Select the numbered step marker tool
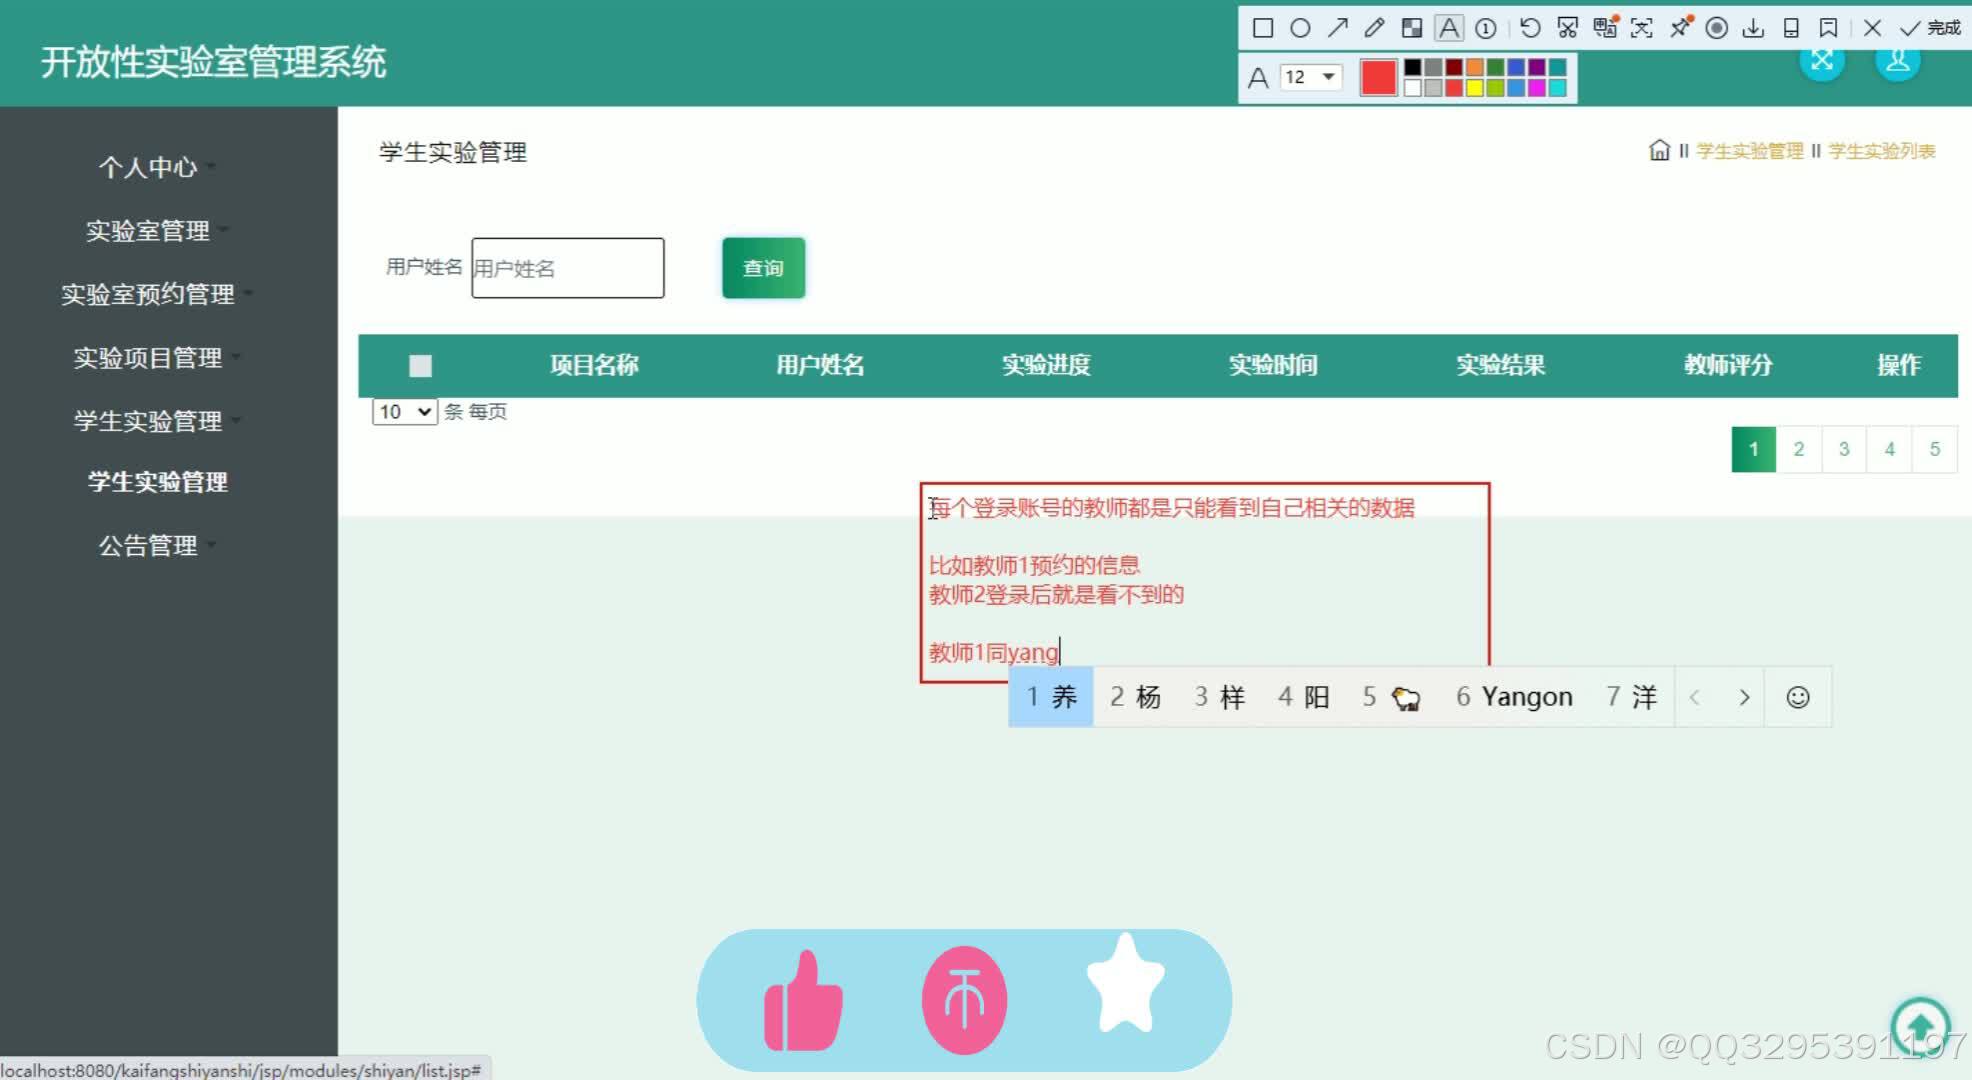Screen dimensions: 1972x1080 tap(1486, 28)
